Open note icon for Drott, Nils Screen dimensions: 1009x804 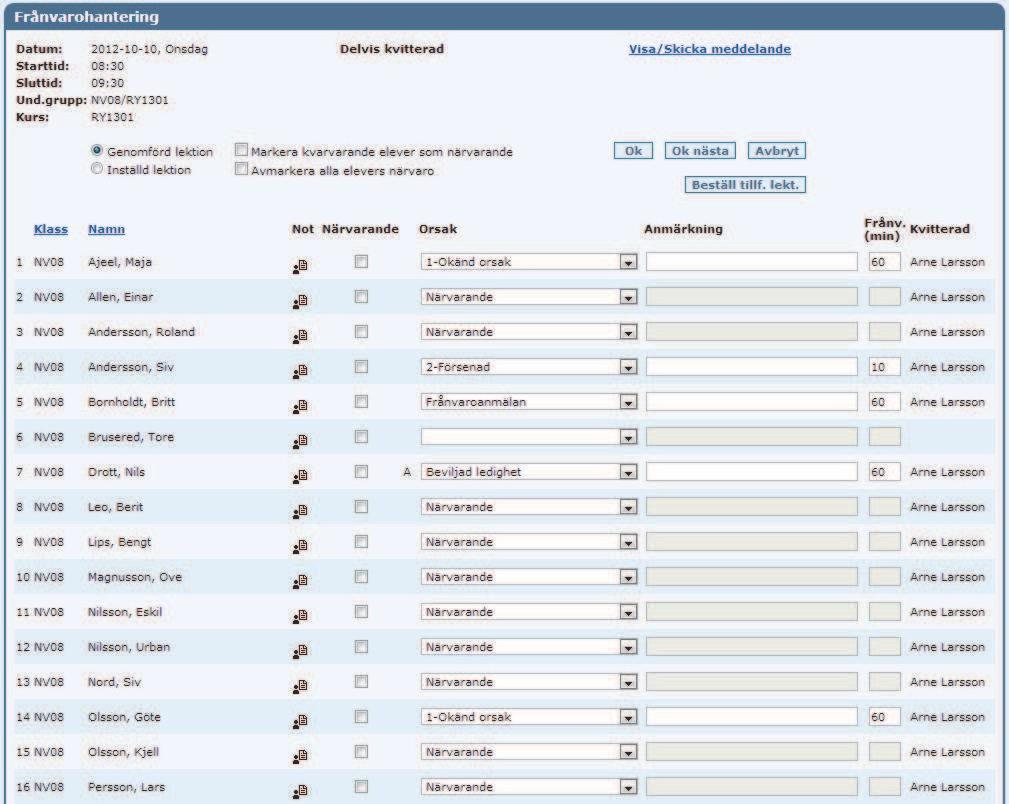[x=300, y=476]
